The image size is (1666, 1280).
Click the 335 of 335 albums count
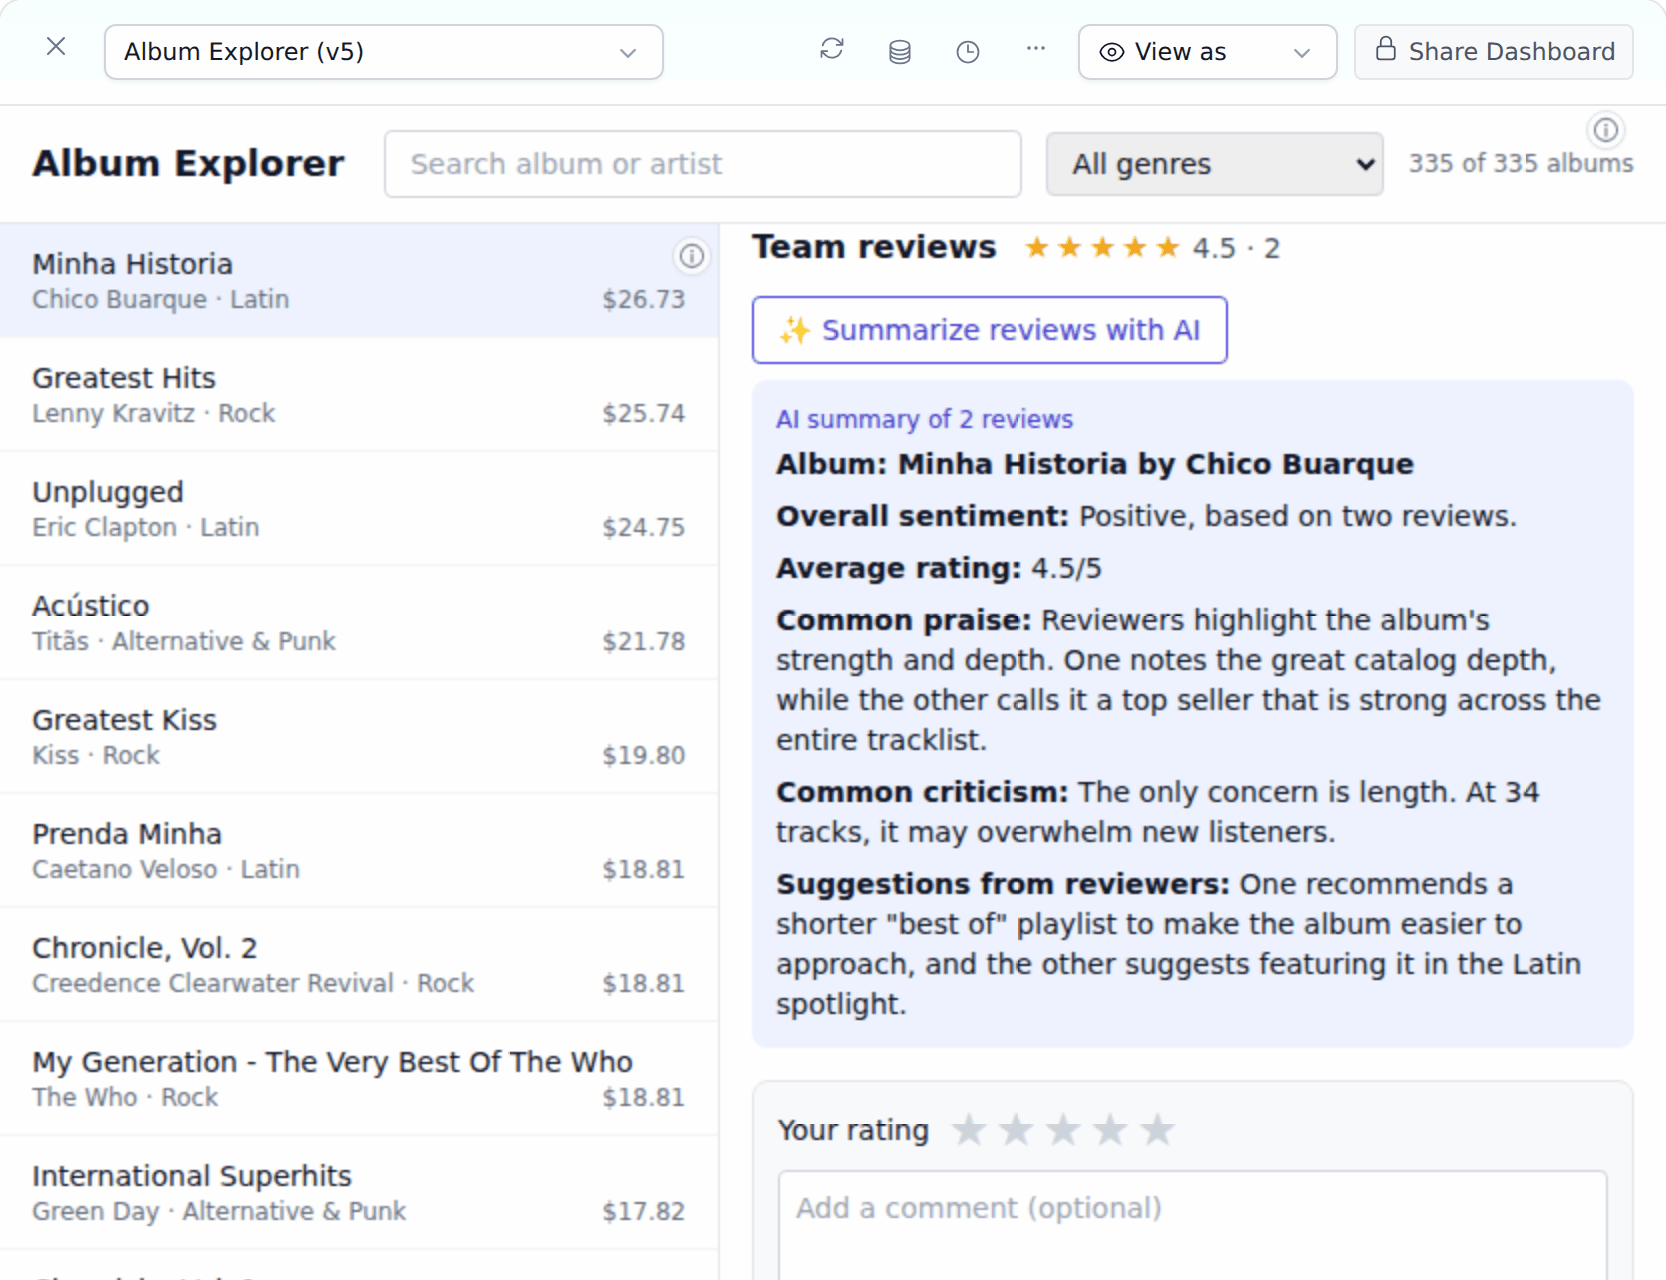1521,164
